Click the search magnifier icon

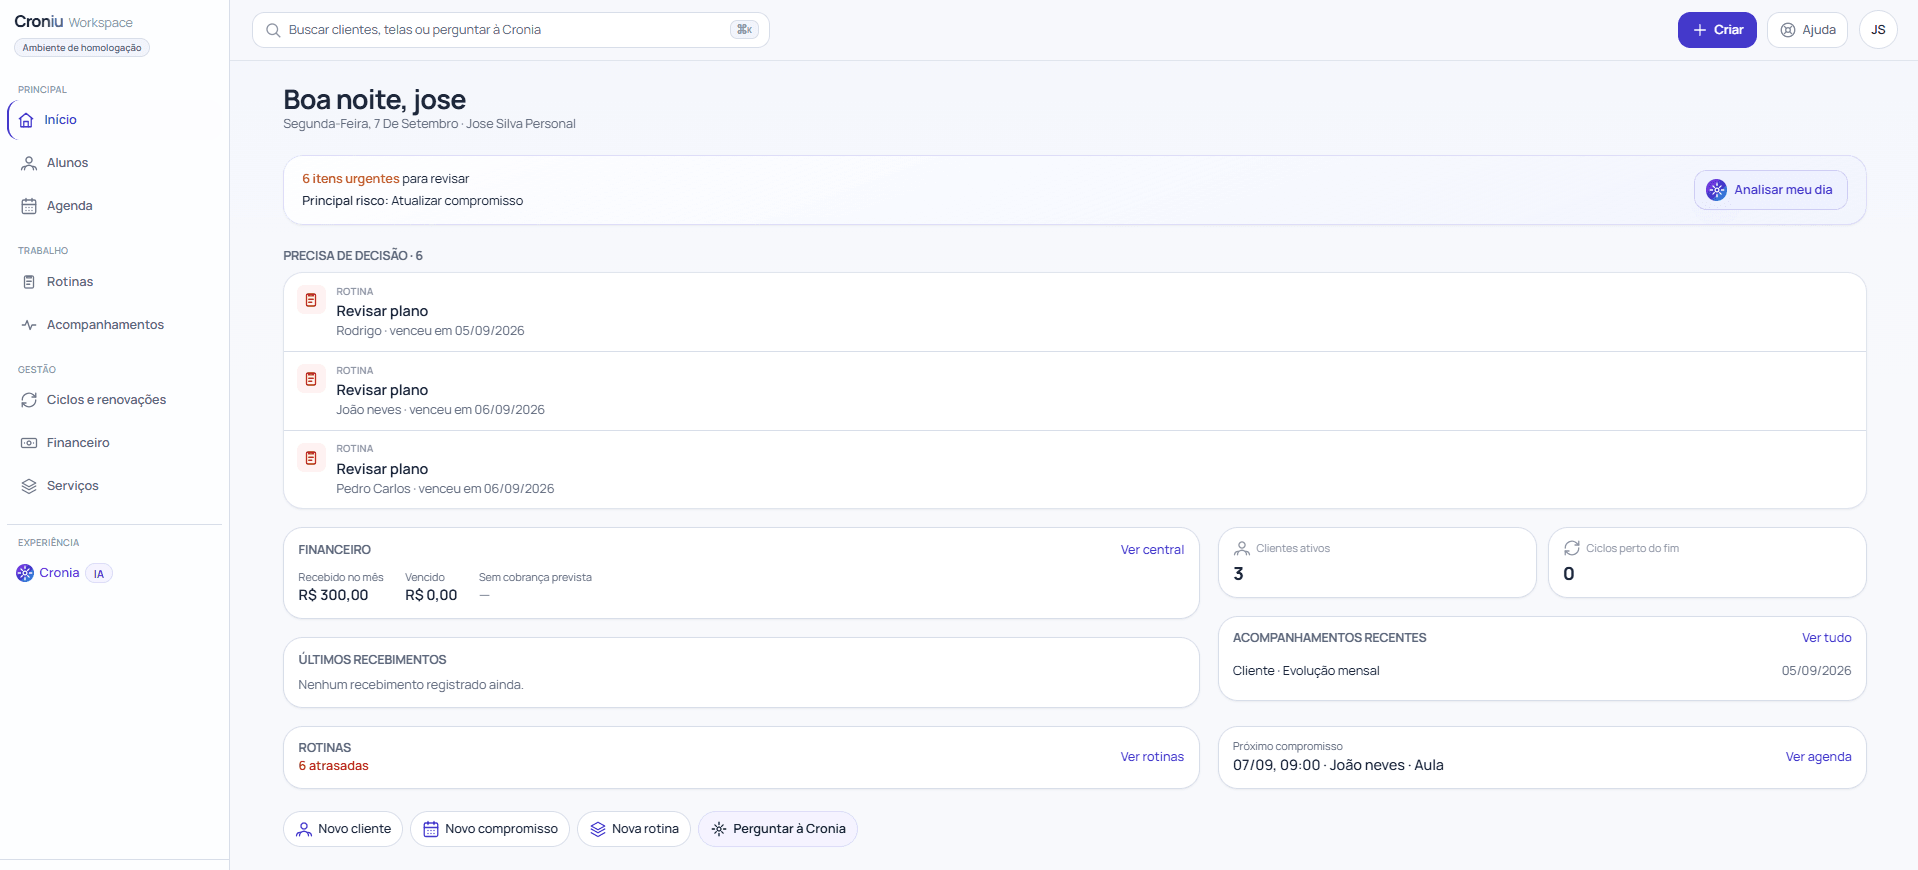pyautogui.click(x=273, y=30)
